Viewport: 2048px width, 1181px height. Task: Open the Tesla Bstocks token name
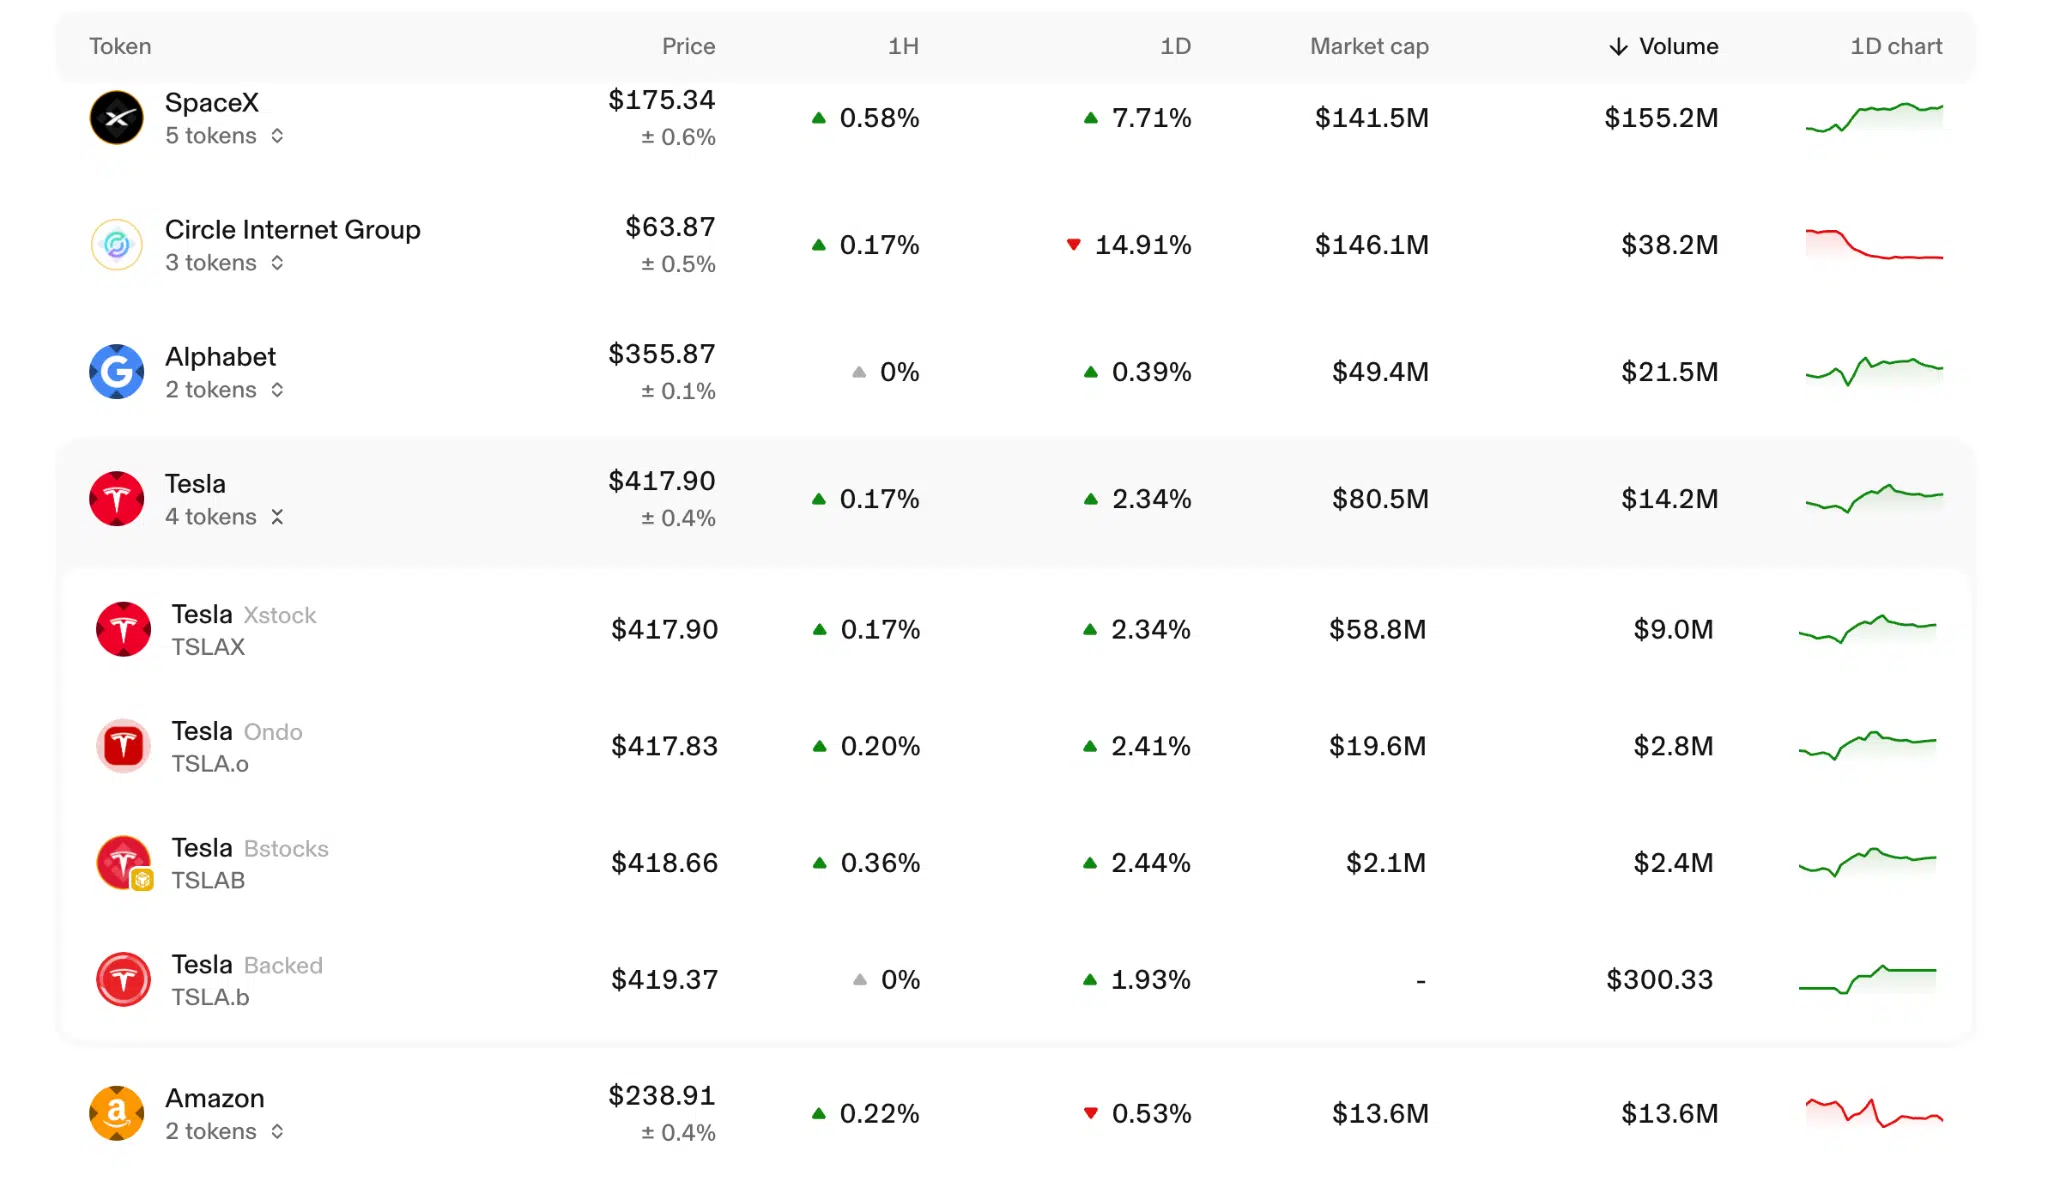tap(250, 848)
